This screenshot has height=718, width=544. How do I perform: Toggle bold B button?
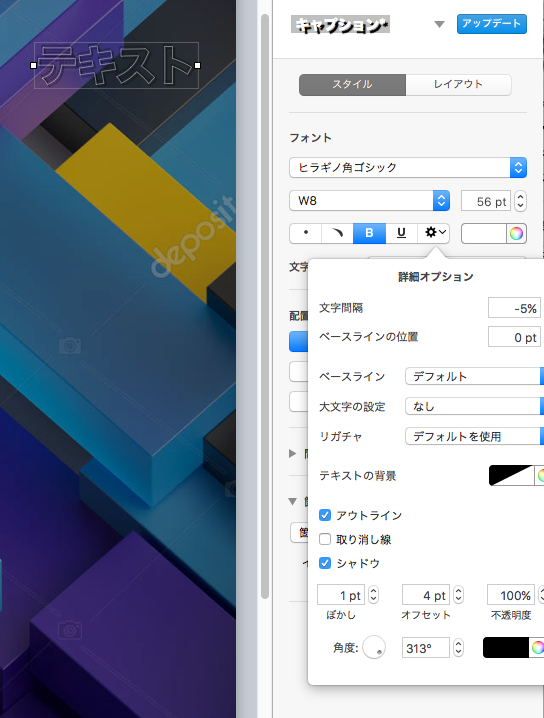point(369,234)
